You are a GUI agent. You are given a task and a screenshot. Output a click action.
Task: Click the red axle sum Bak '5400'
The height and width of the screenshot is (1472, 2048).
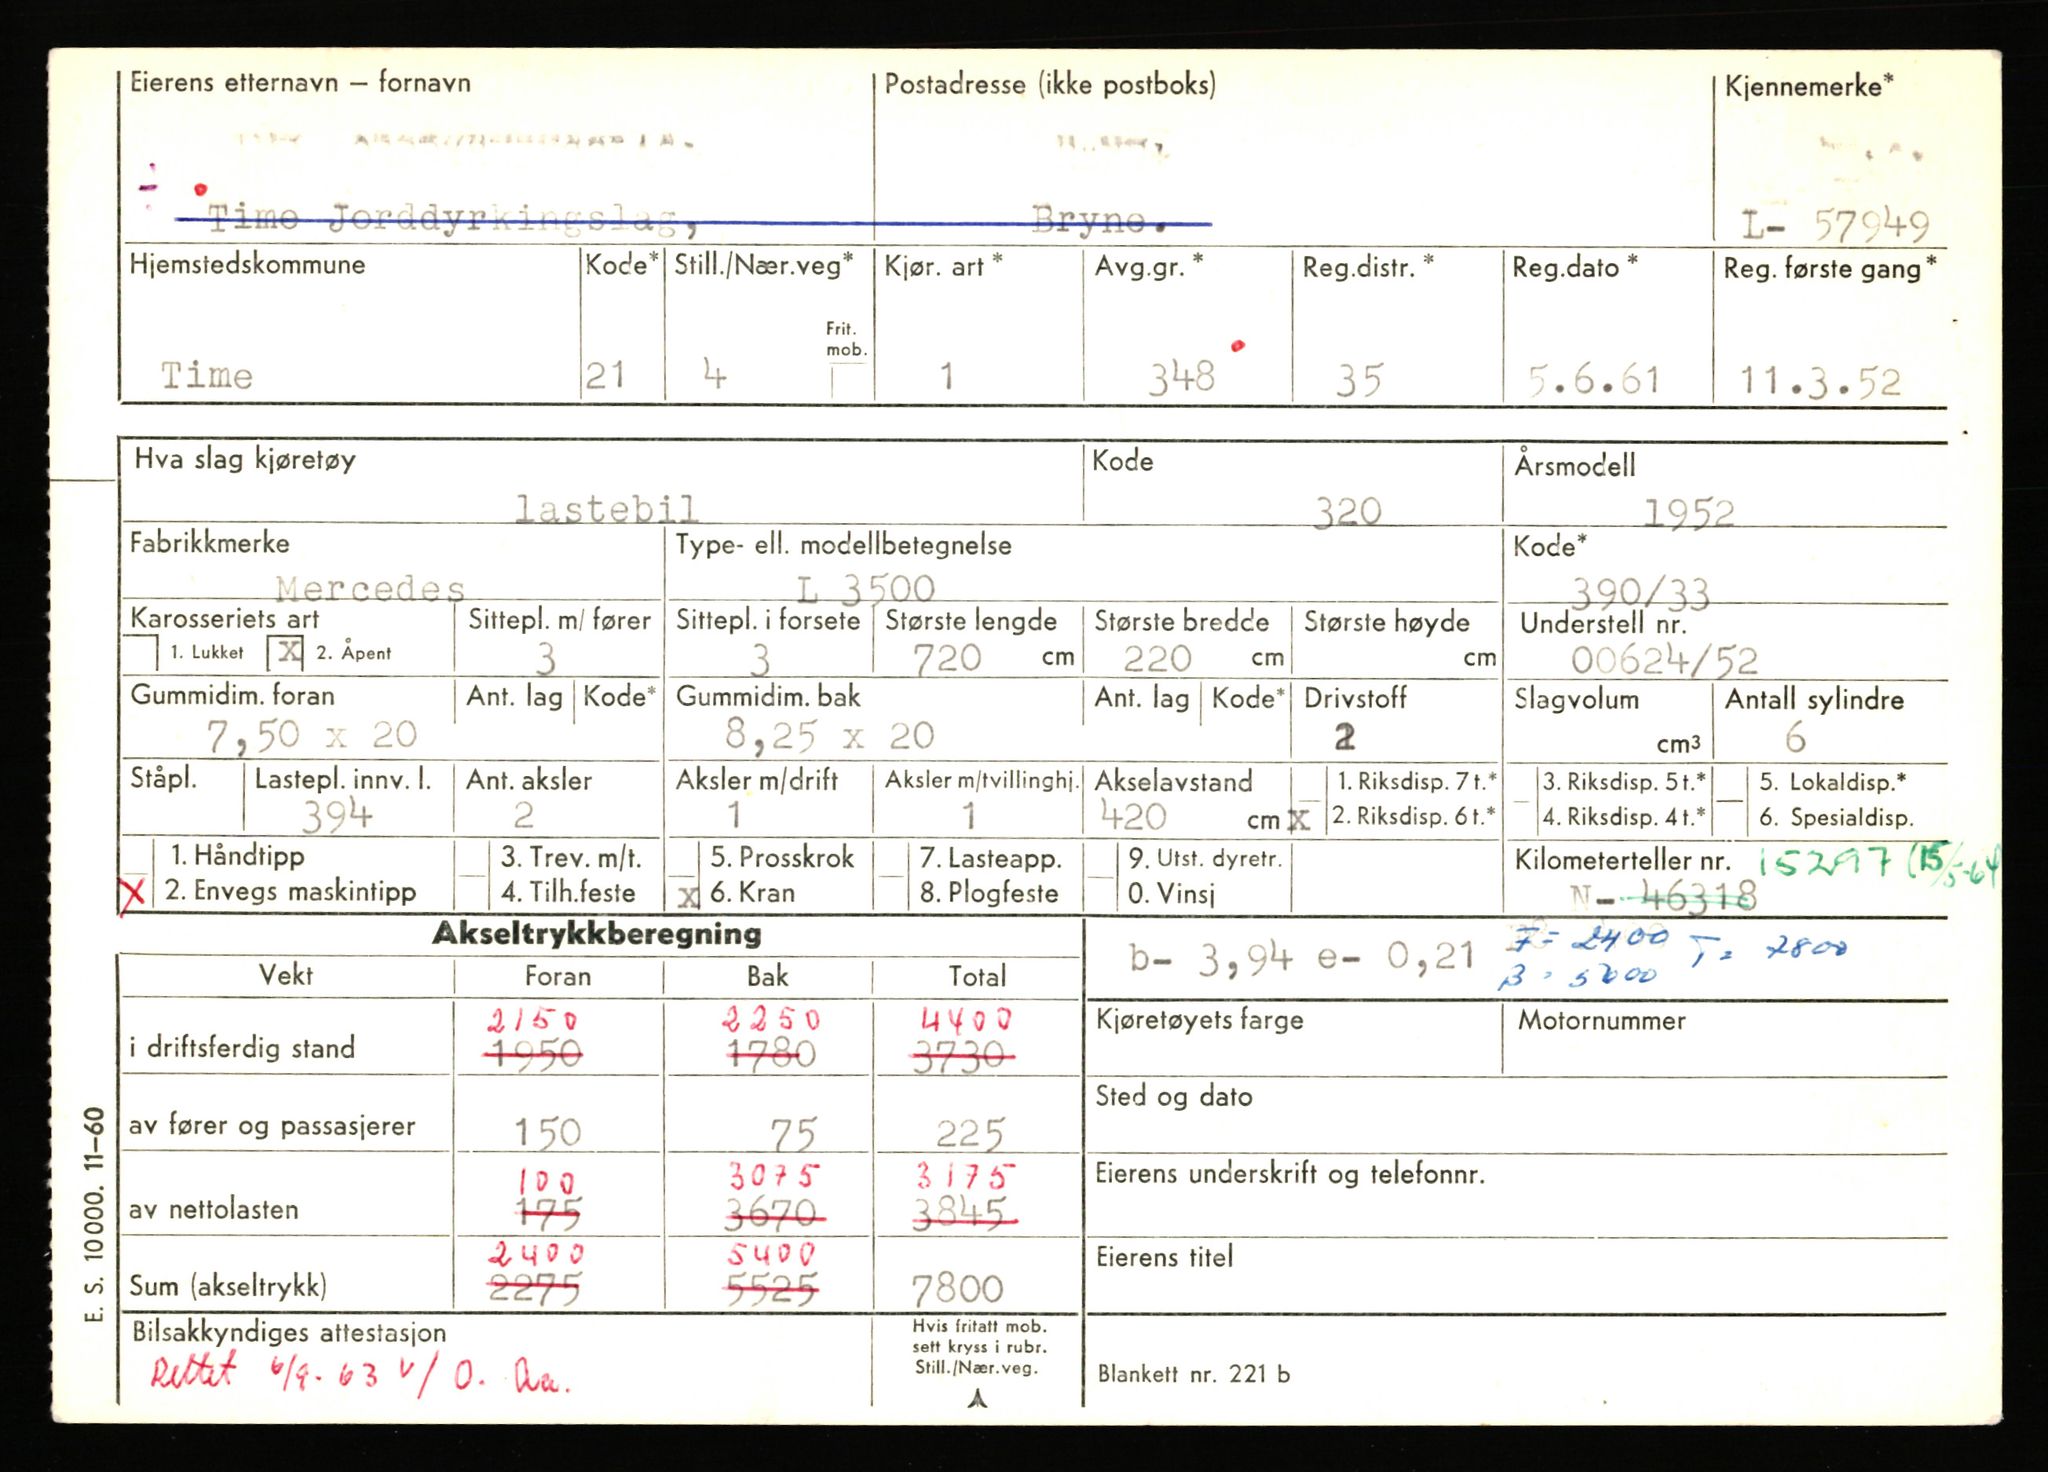pyautogui.click(x=772, y=1253)
